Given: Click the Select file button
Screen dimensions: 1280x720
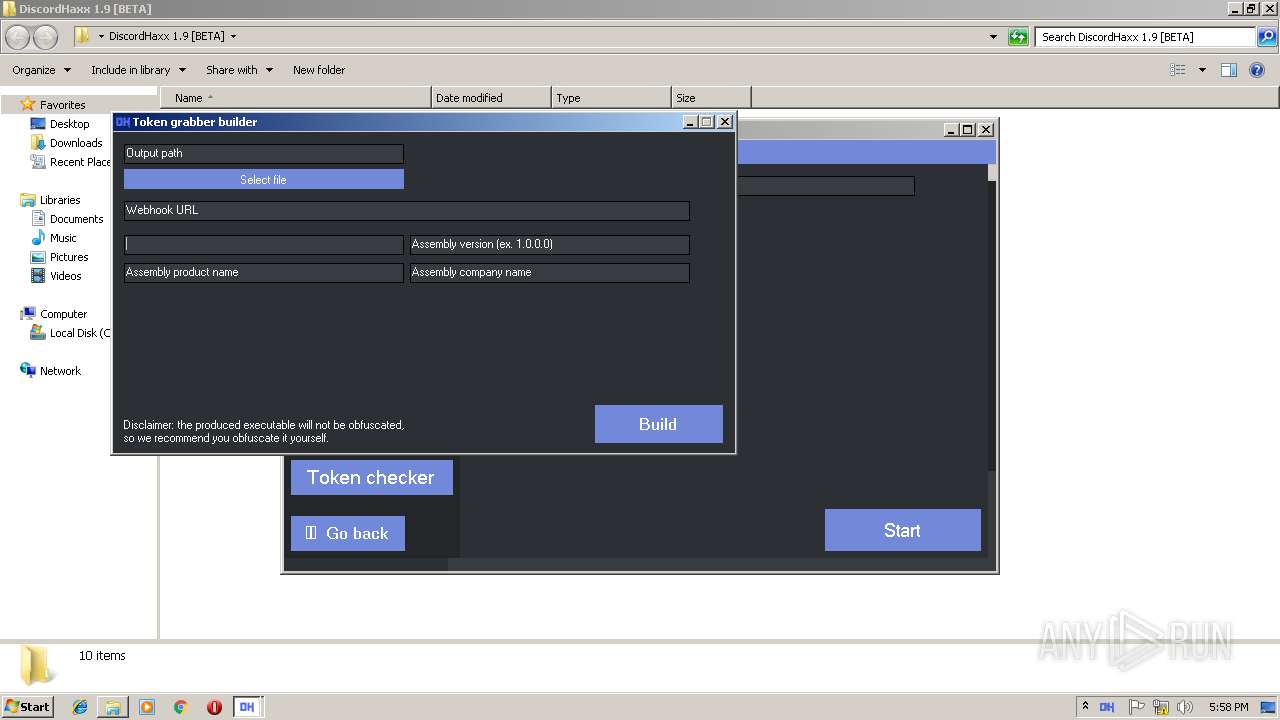Looking at the screenshot, I should point(264,179).
